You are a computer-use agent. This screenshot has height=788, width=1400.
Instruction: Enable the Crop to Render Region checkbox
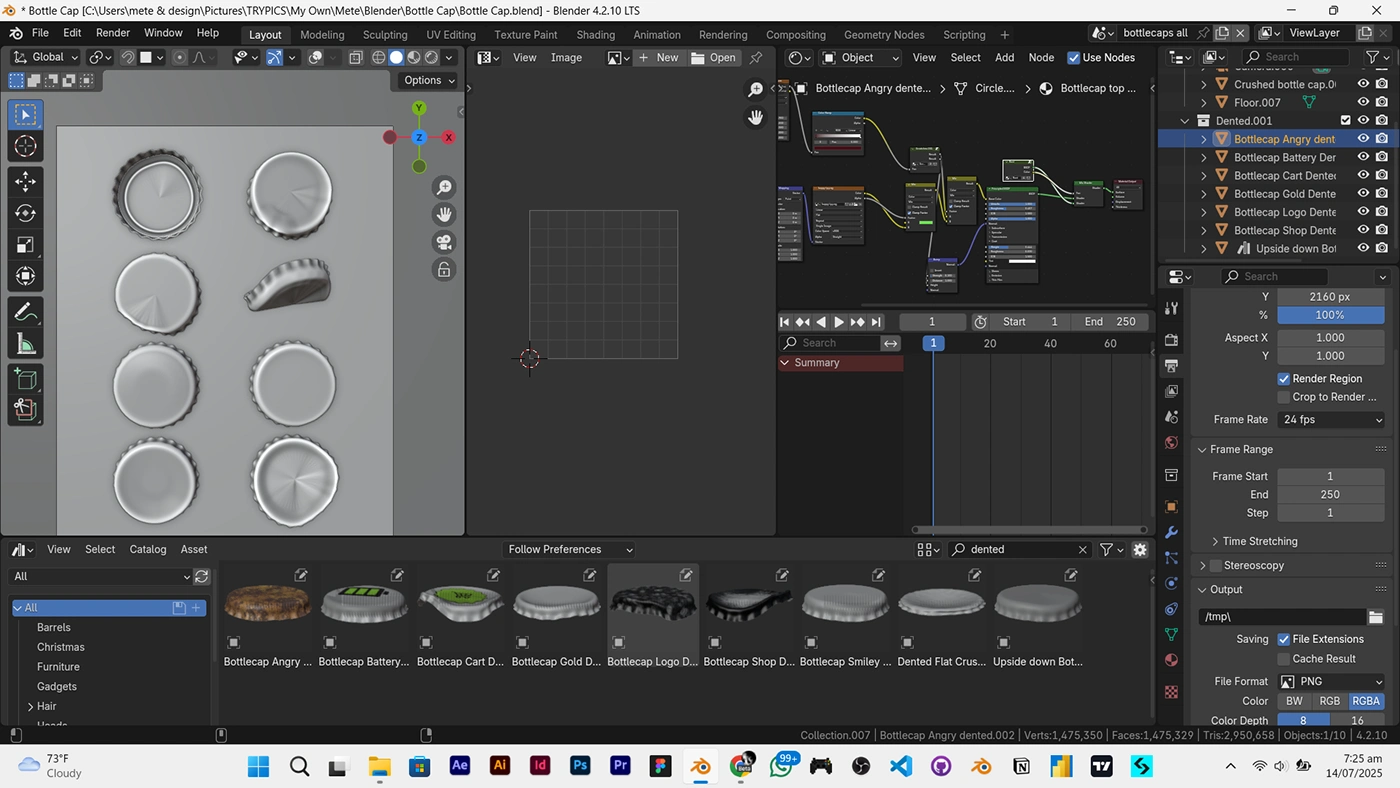(x=1284, y=397)
